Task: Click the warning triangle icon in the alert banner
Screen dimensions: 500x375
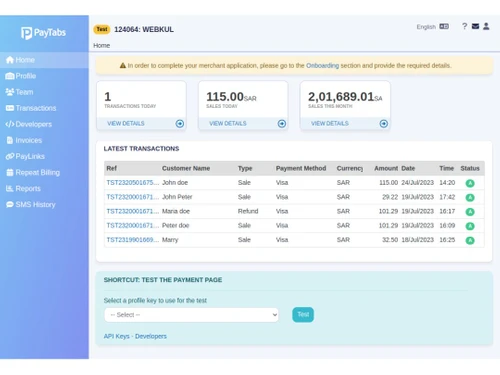Action: point(123,66)
